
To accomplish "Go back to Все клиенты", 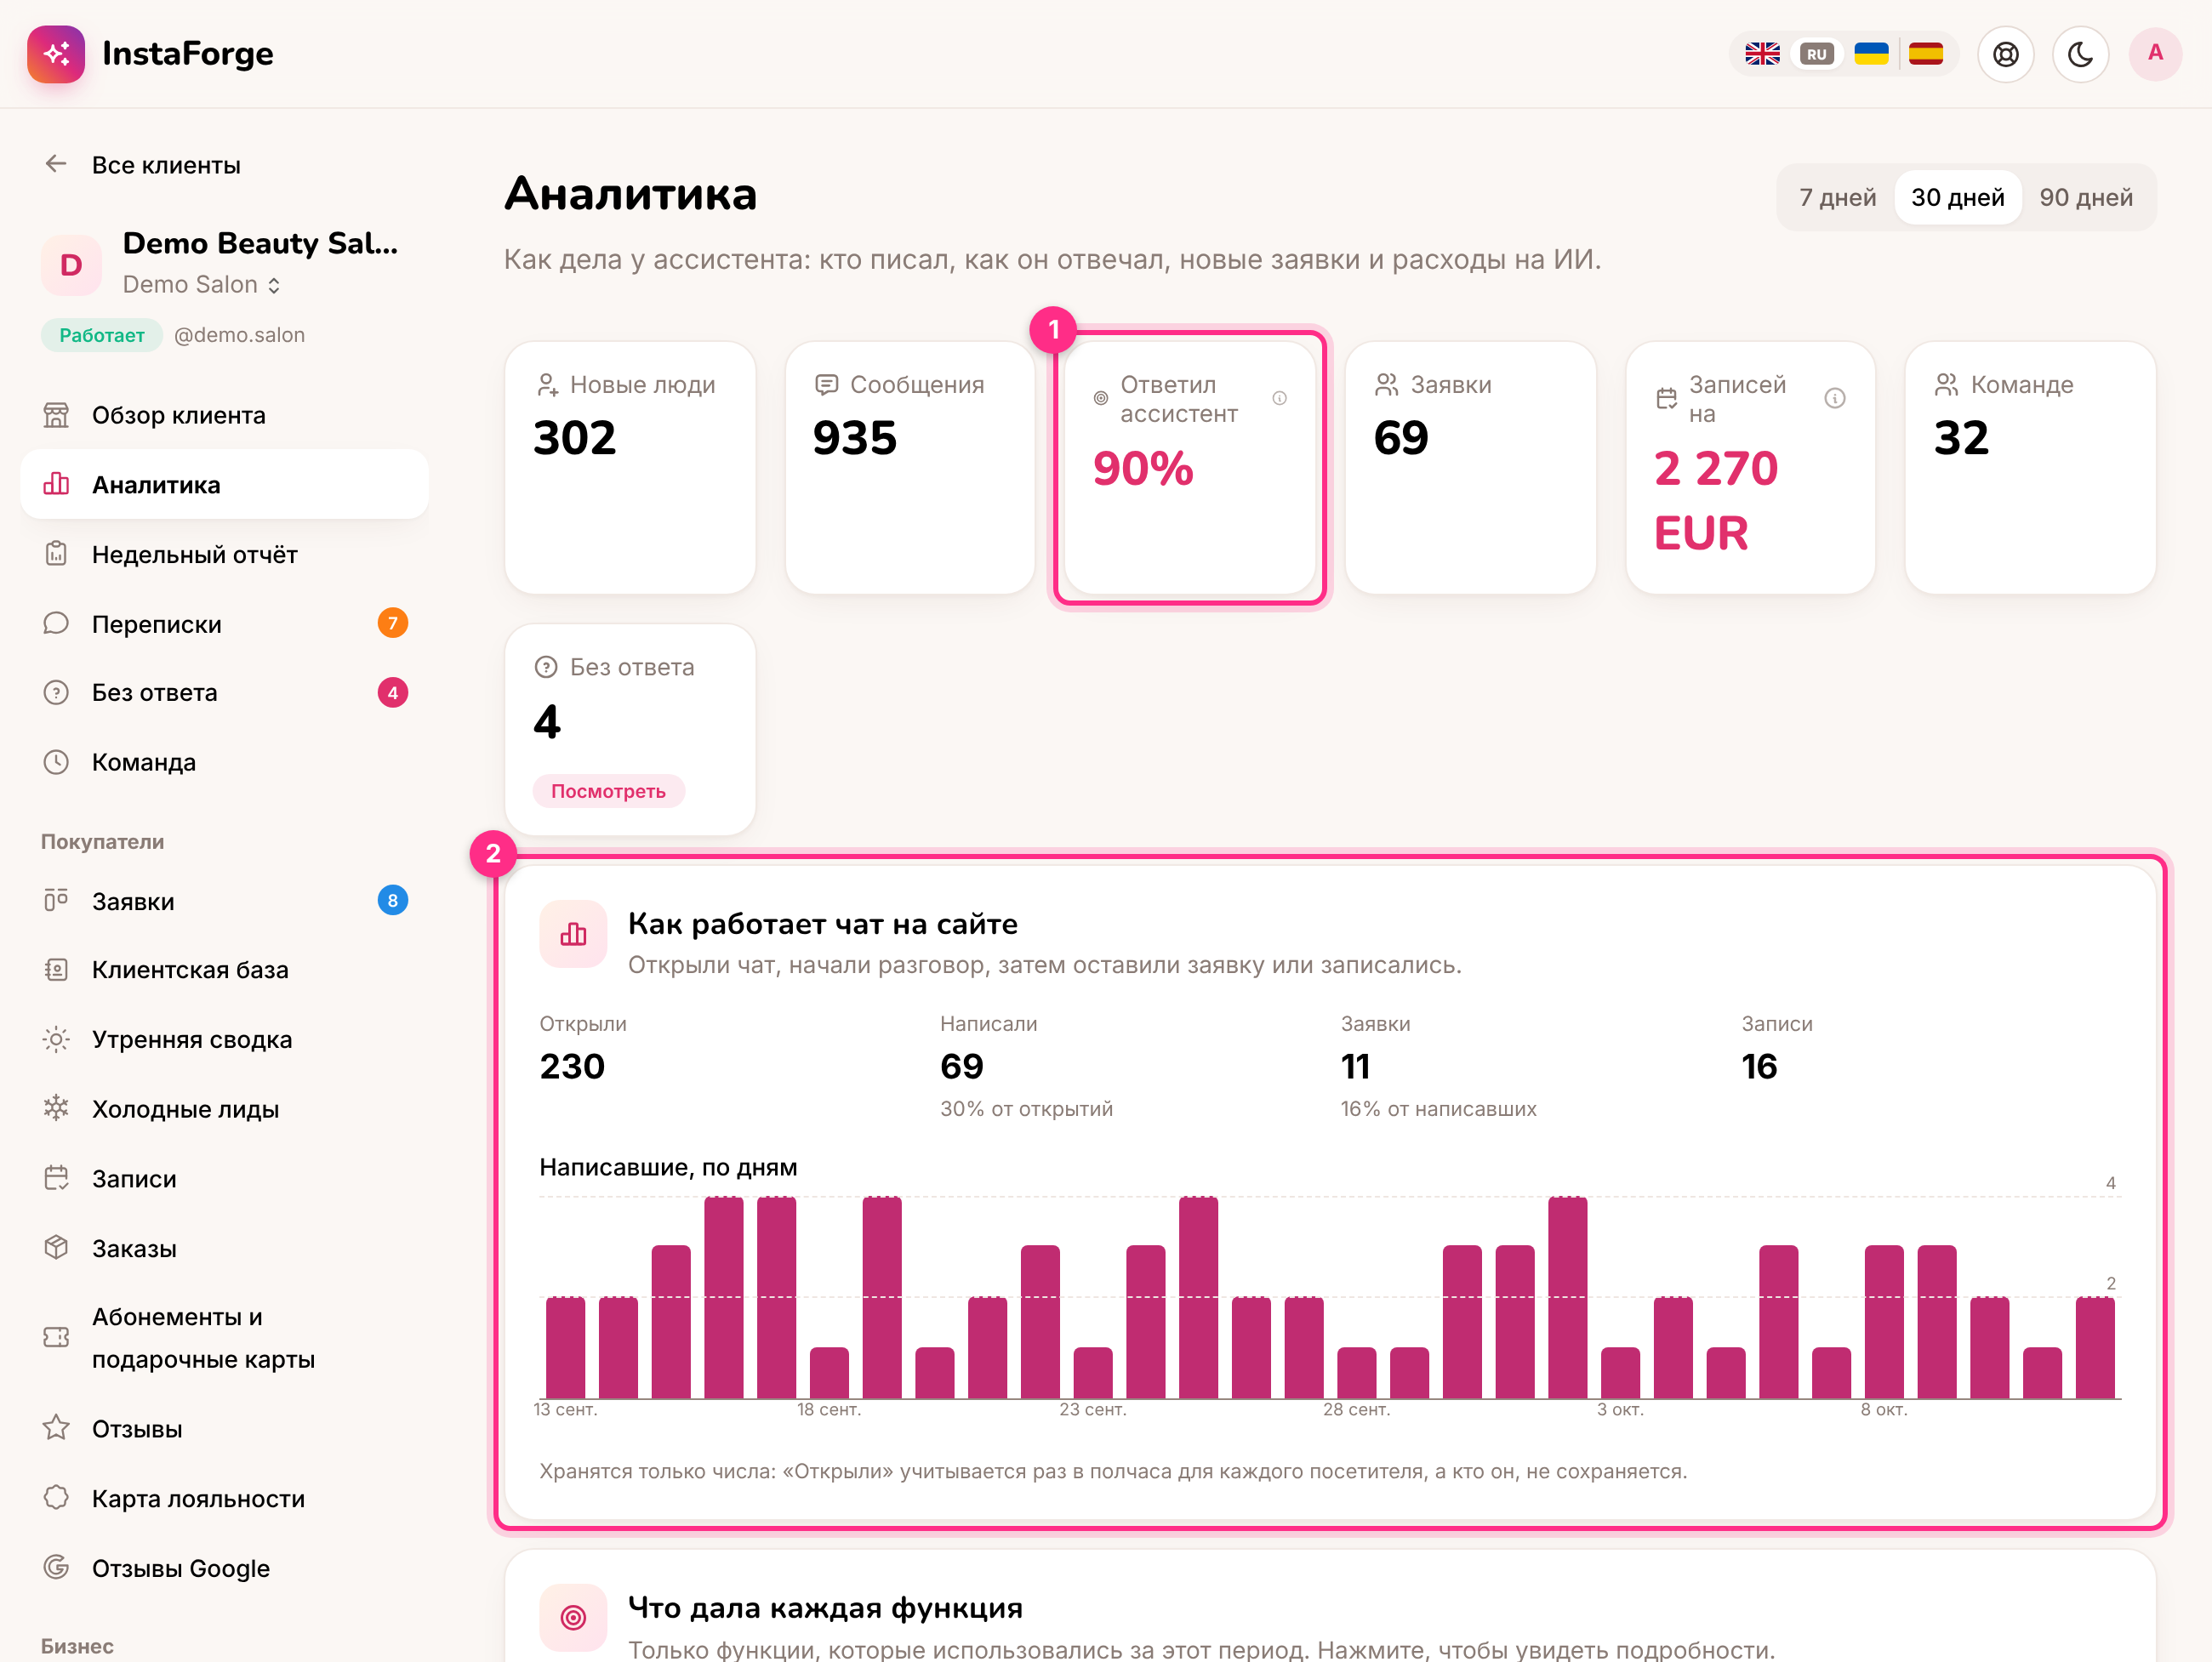I will 142,165.
